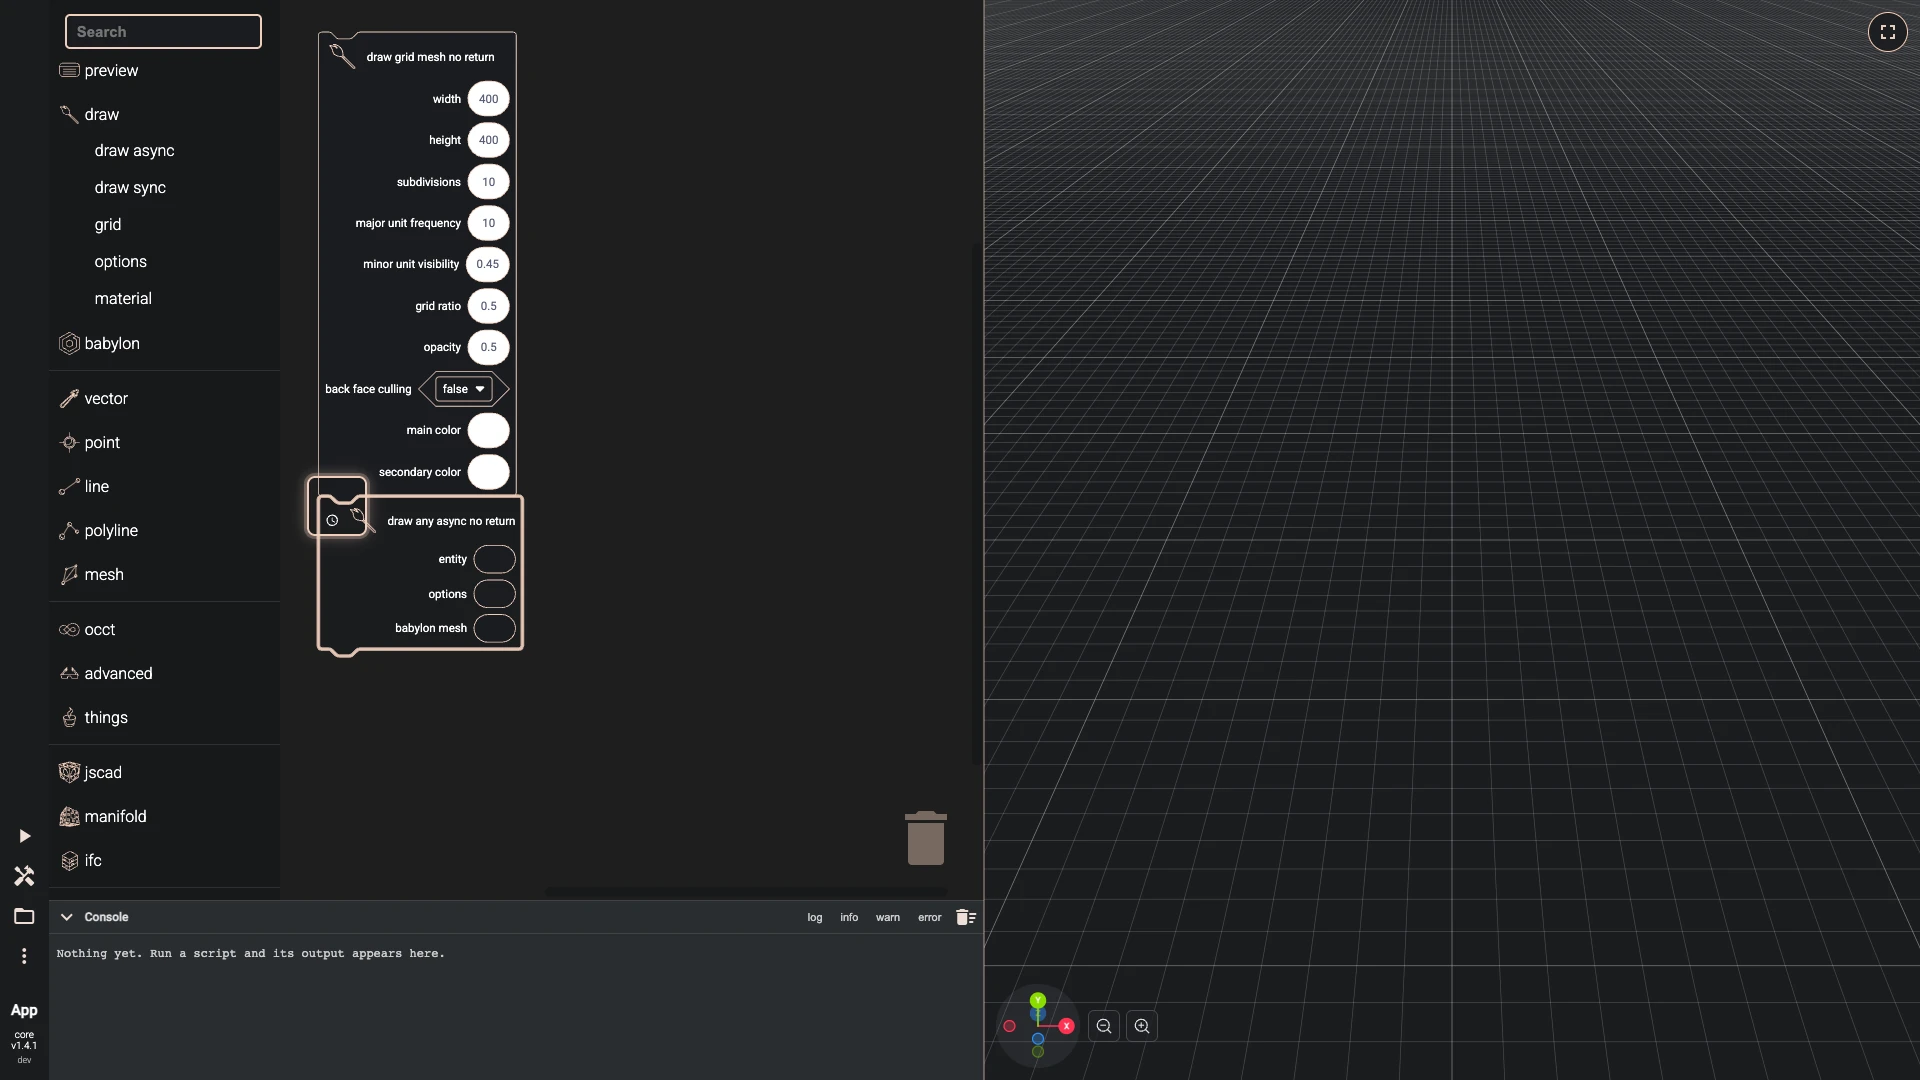
Task: Click the Search input field
Action: tap(163, 32)
